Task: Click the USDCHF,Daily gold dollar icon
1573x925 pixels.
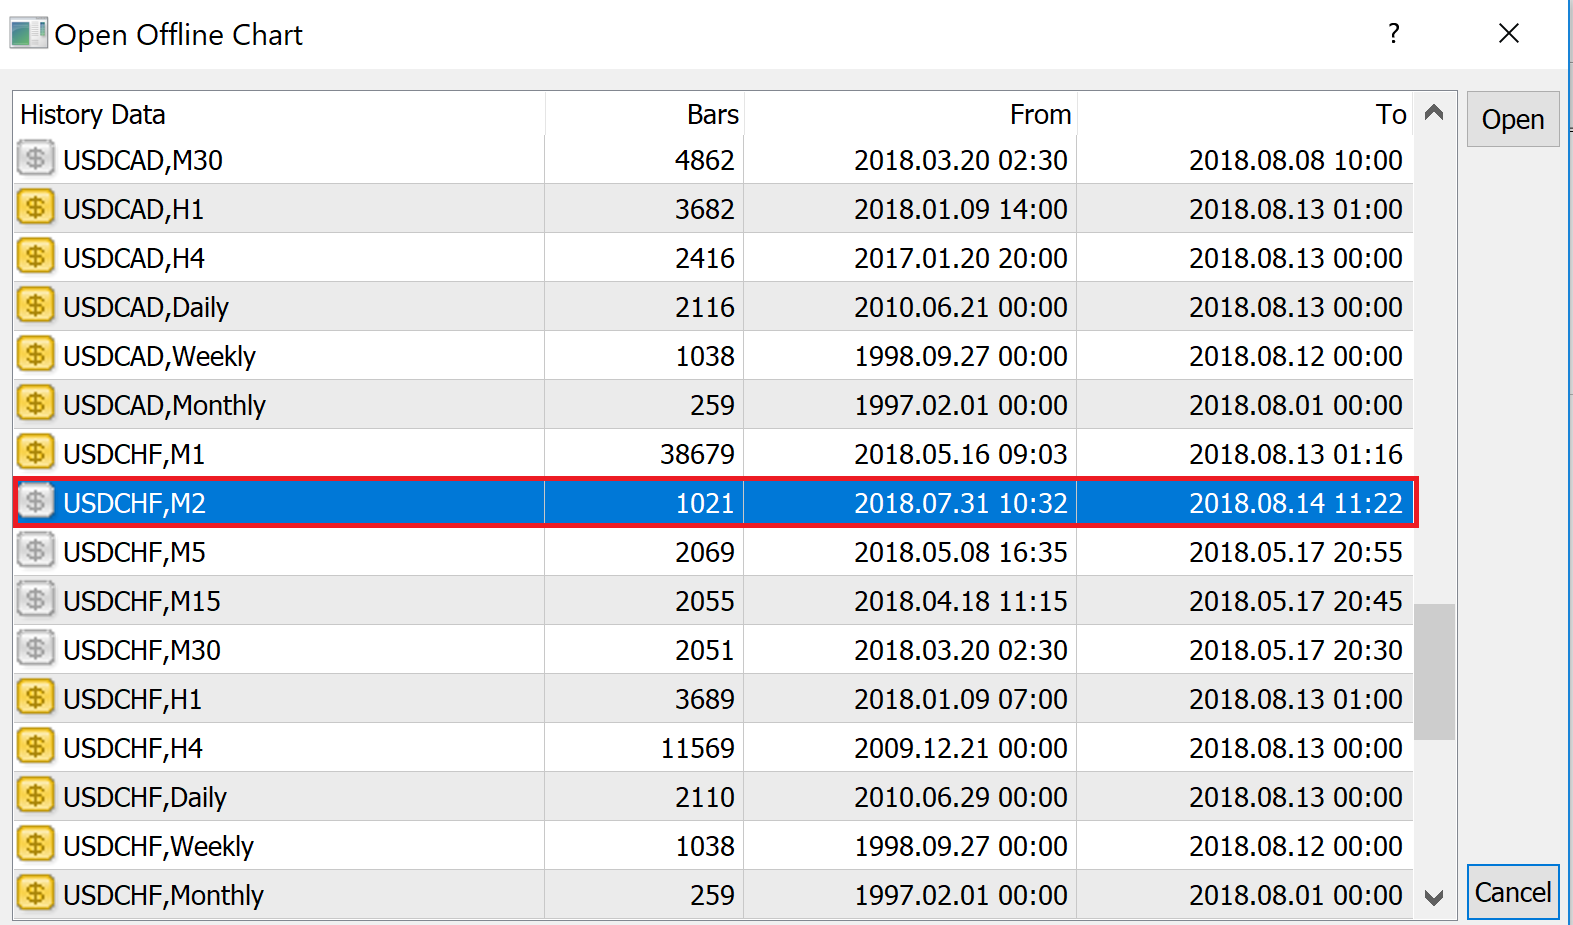Action: 36,795
